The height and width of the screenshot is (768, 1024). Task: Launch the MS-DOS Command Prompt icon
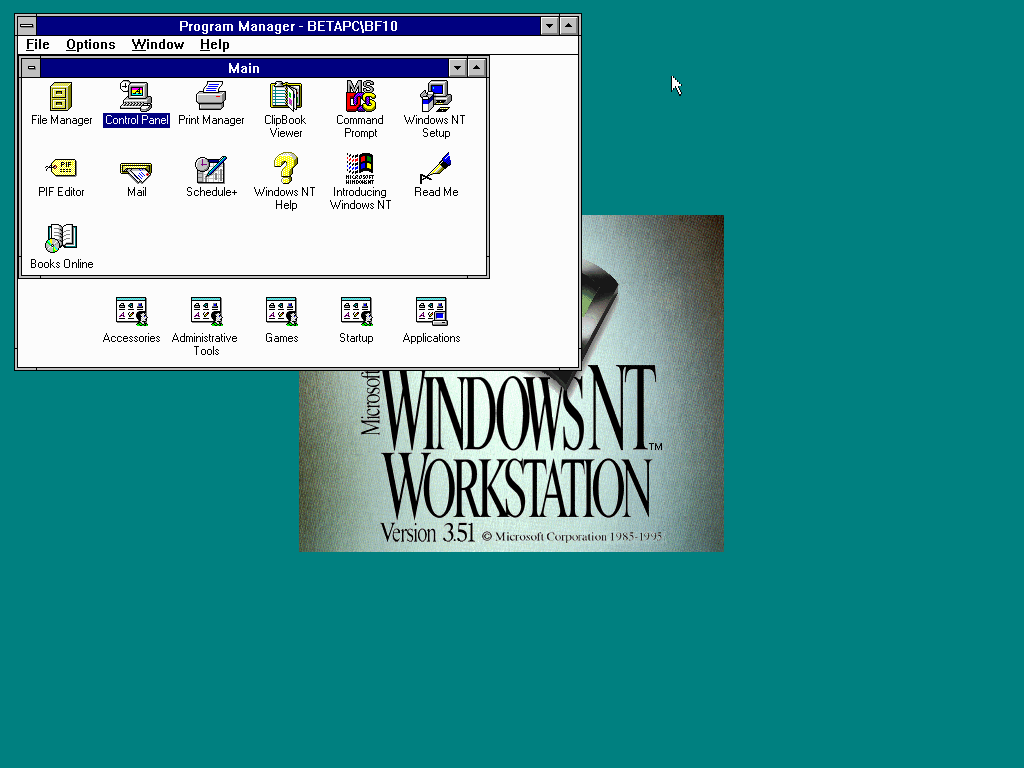(360, 97)
